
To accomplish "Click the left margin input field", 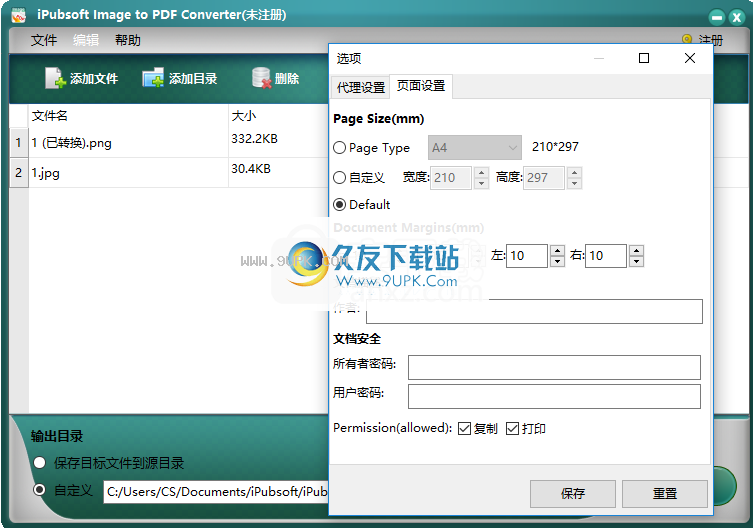I will (x=527, y=256).
